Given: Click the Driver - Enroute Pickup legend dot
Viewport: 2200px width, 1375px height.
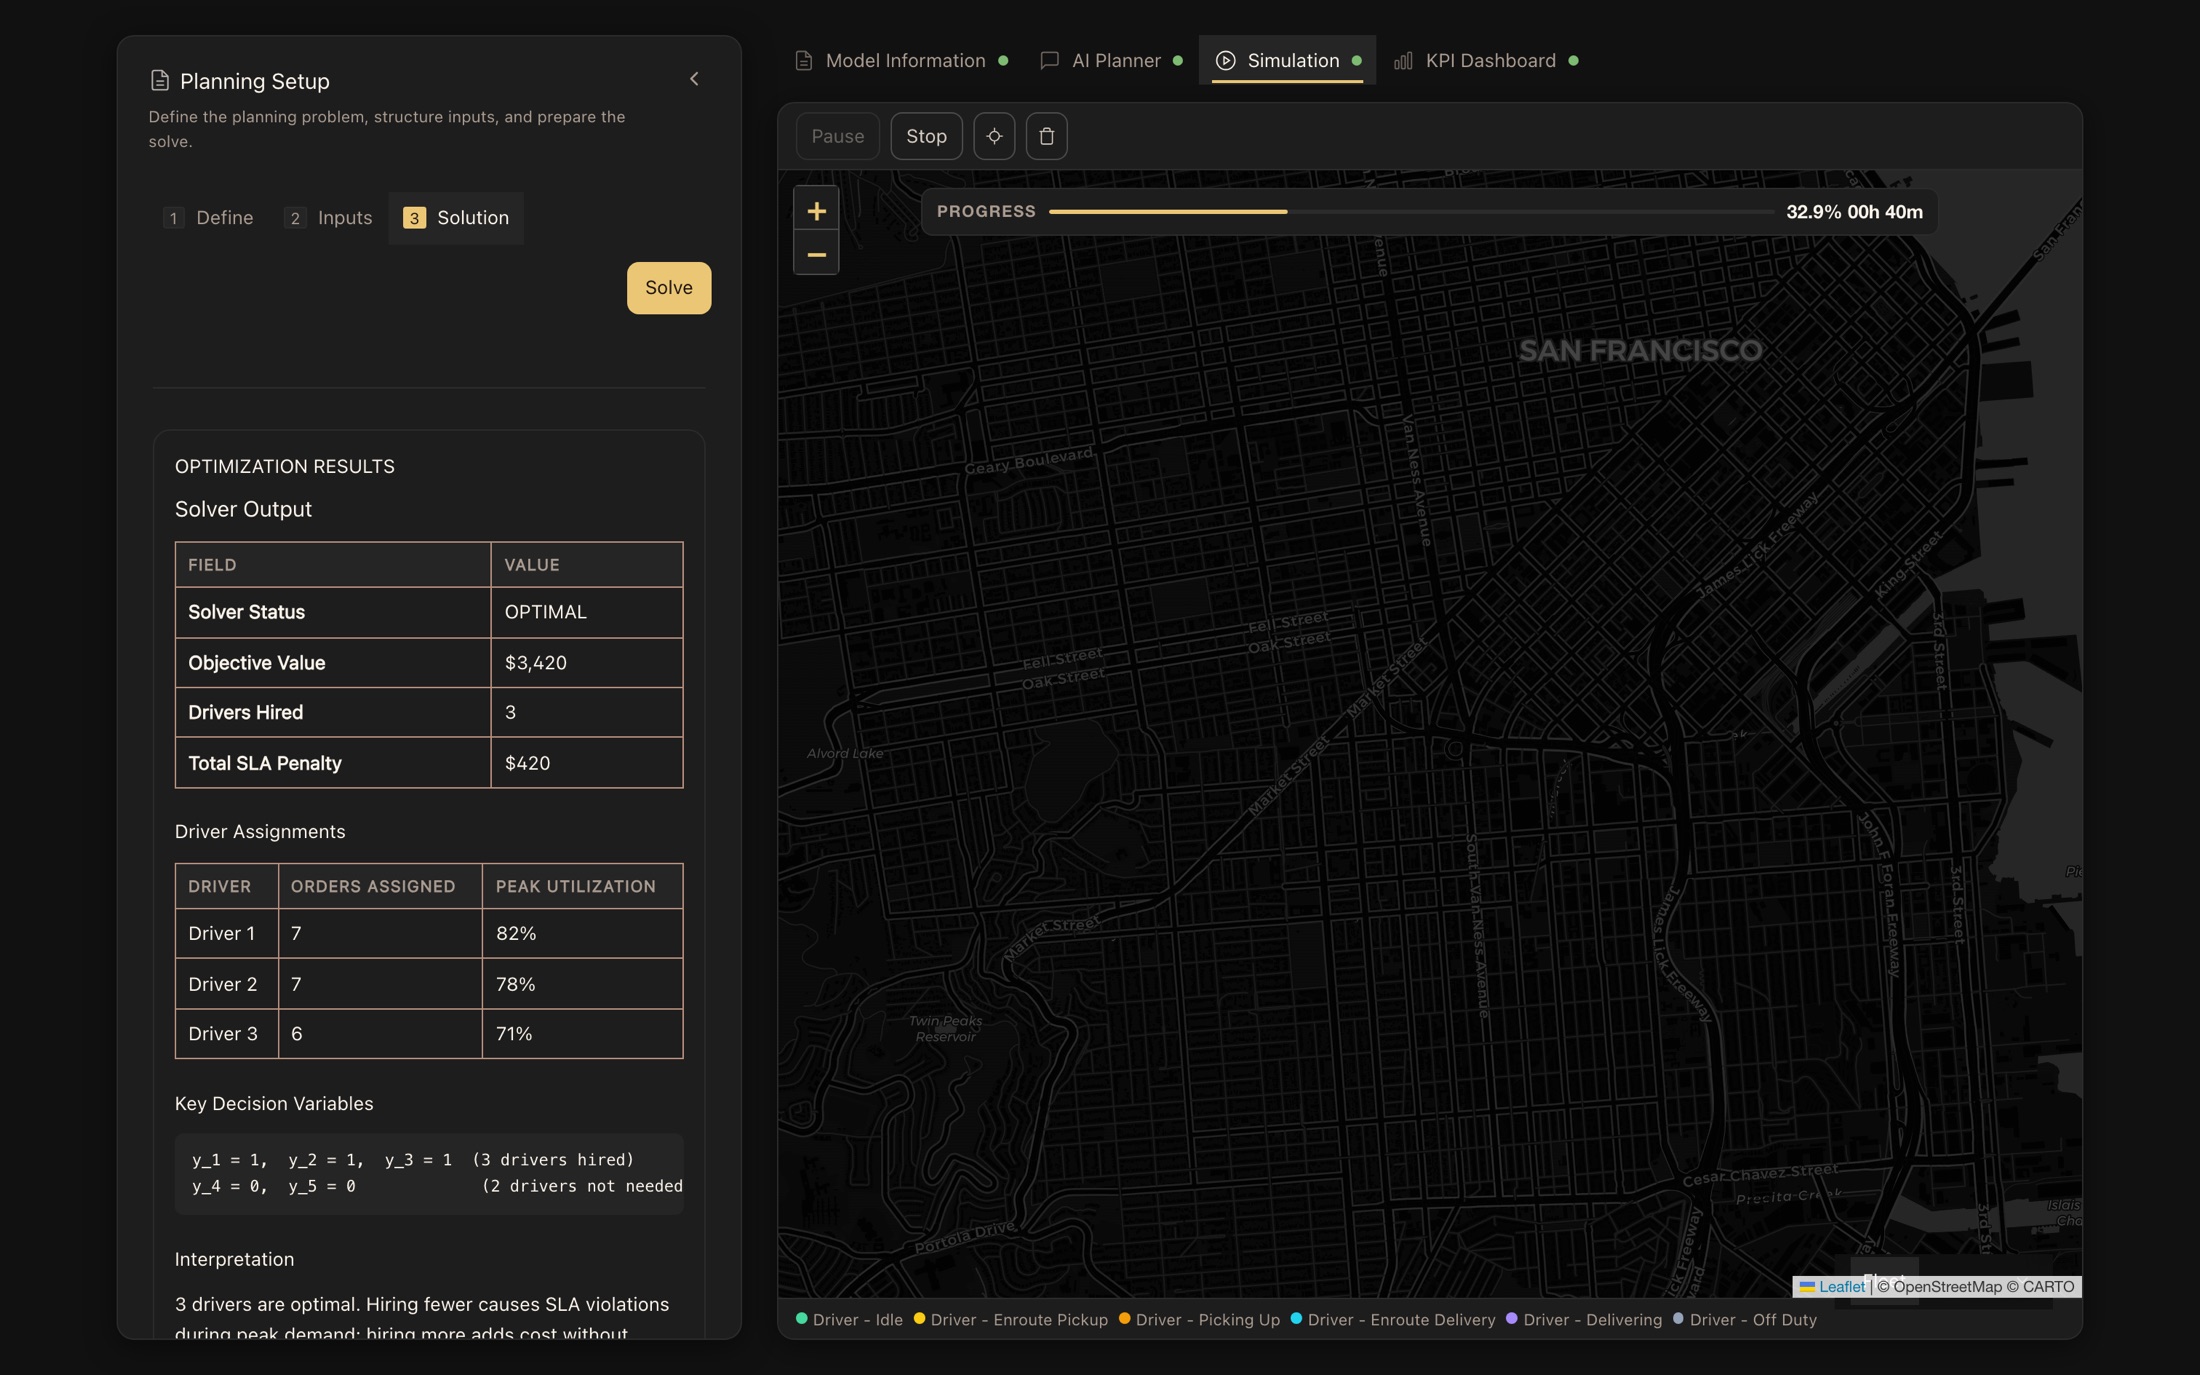Looking at the screenshot, I should coord(919,1319).
